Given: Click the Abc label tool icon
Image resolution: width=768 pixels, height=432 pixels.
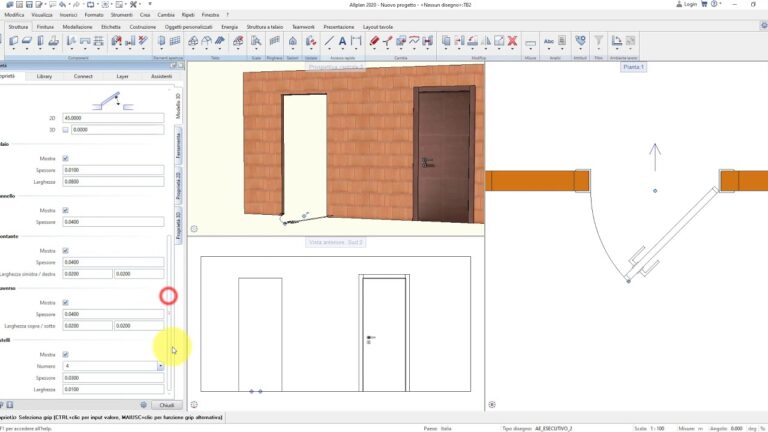Looking at the screenshot, I should coord(549,41).
